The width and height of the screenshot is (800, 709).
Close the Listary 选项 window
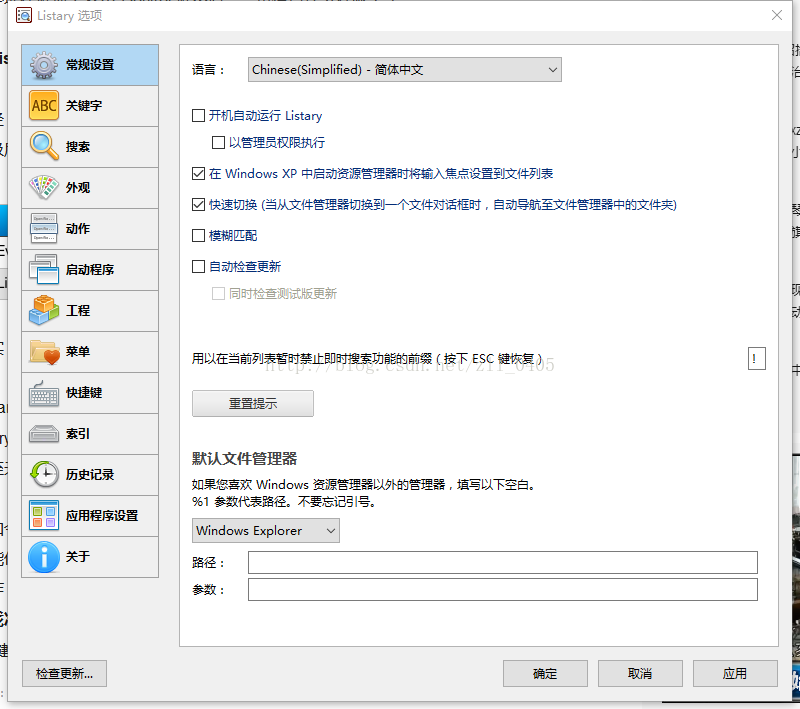(777, 15)
